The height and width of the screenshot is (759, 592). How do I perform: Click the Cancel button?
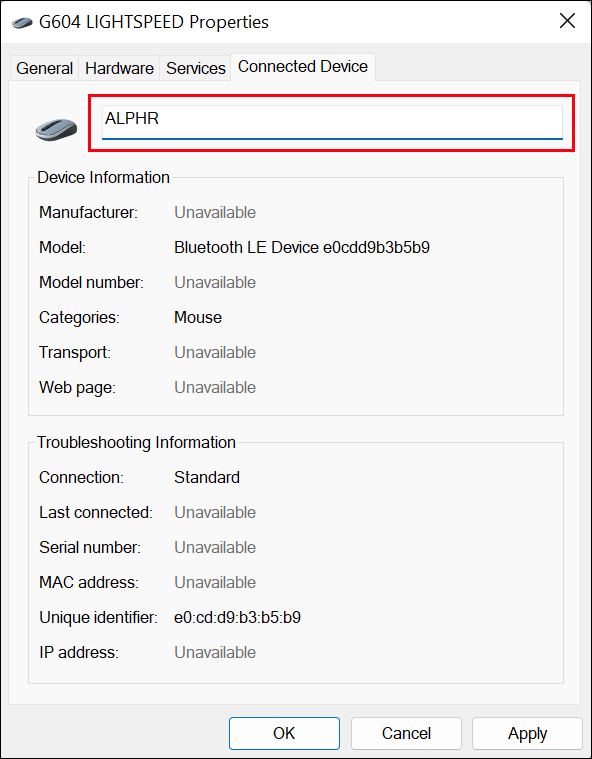[x=406, y=733]
